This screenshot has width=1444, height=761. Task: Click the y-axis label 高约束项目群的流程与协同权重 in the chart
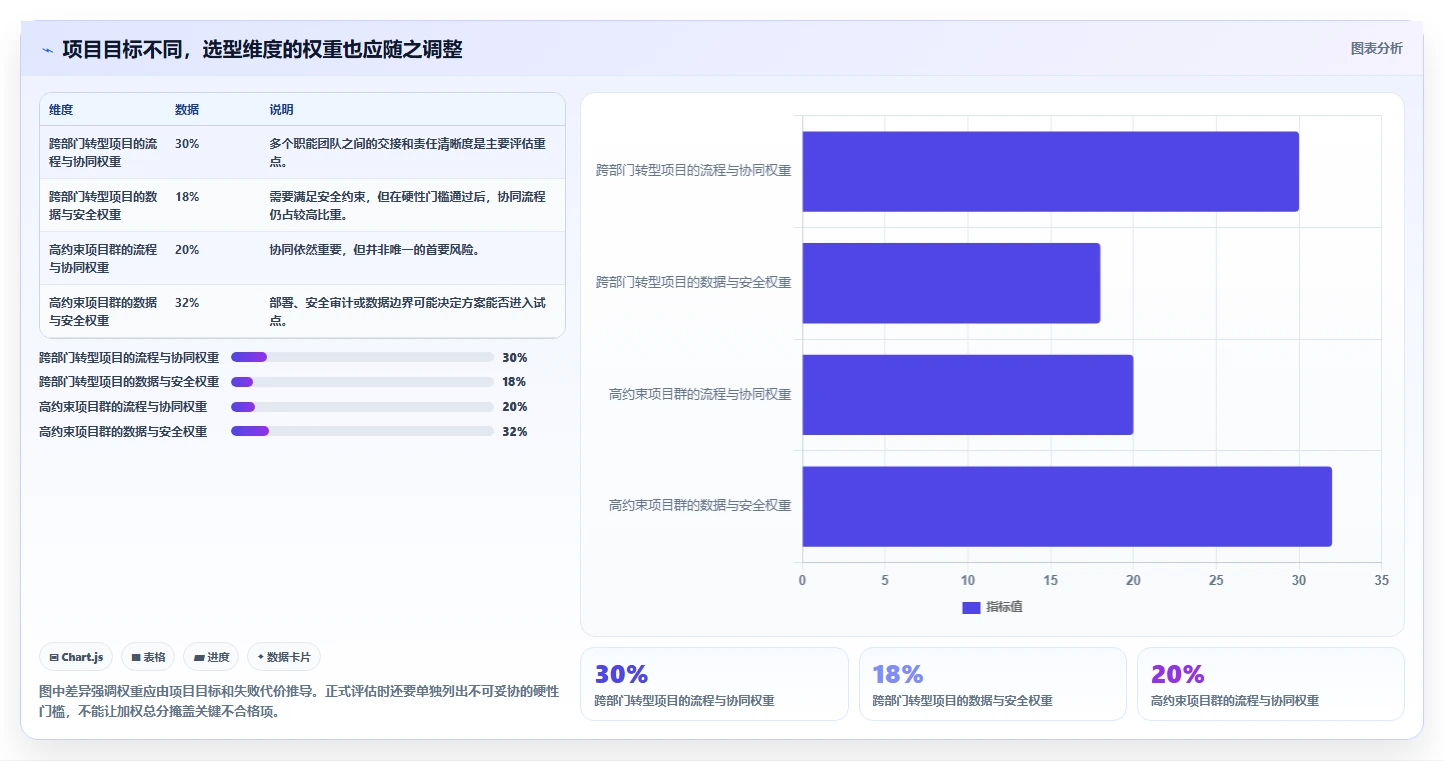[700, 394]
